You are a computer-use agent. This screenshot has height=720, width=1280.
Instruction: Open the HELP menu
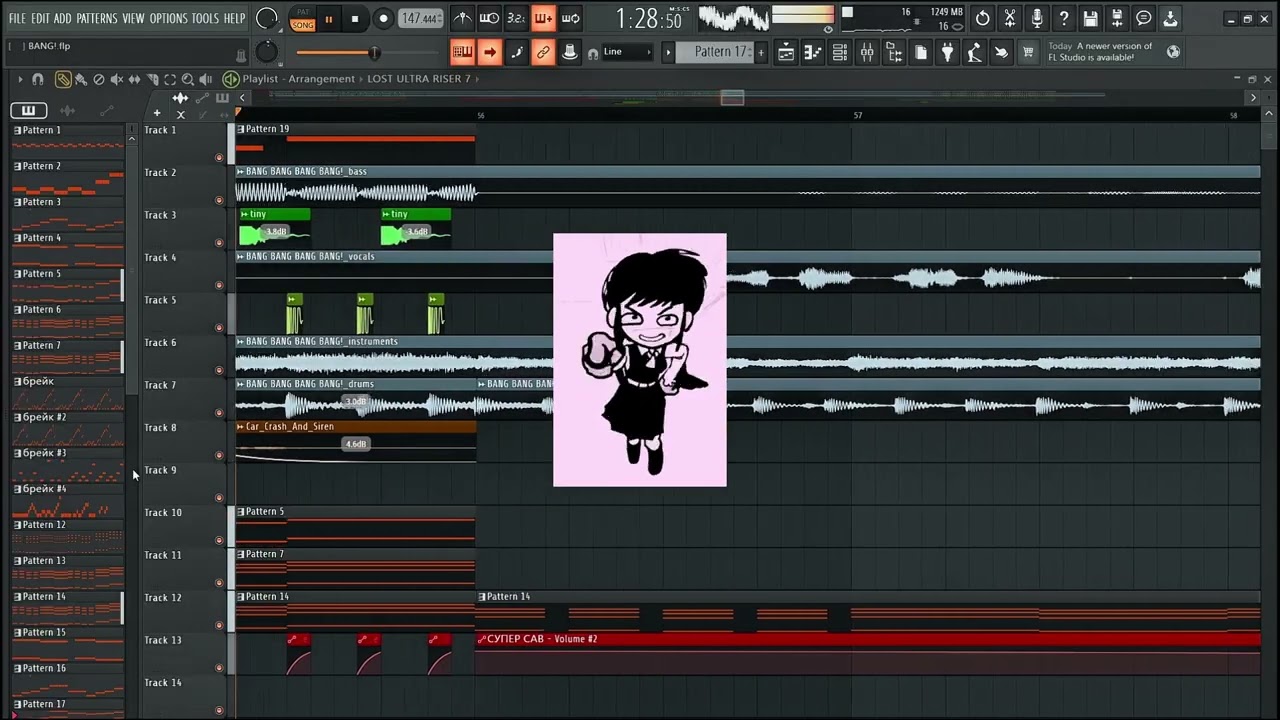click(234, 18)
